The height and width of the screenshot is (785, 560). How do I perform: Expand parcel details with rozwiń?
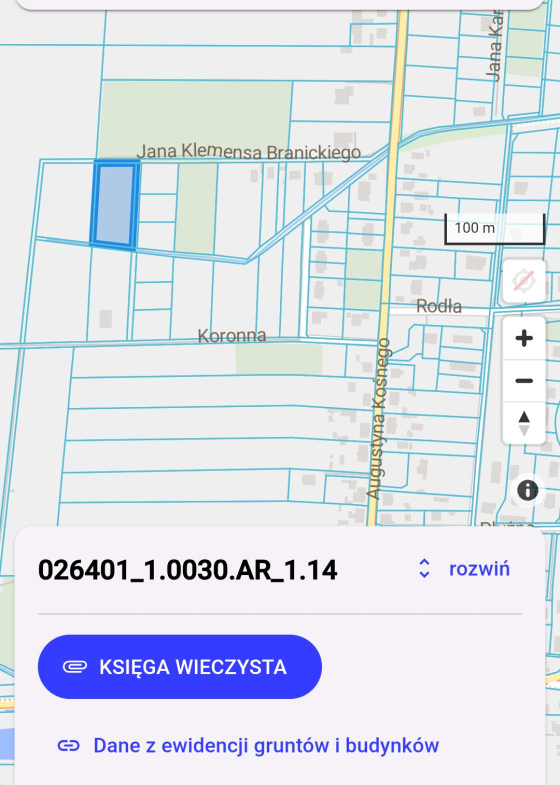click(479, 569)
